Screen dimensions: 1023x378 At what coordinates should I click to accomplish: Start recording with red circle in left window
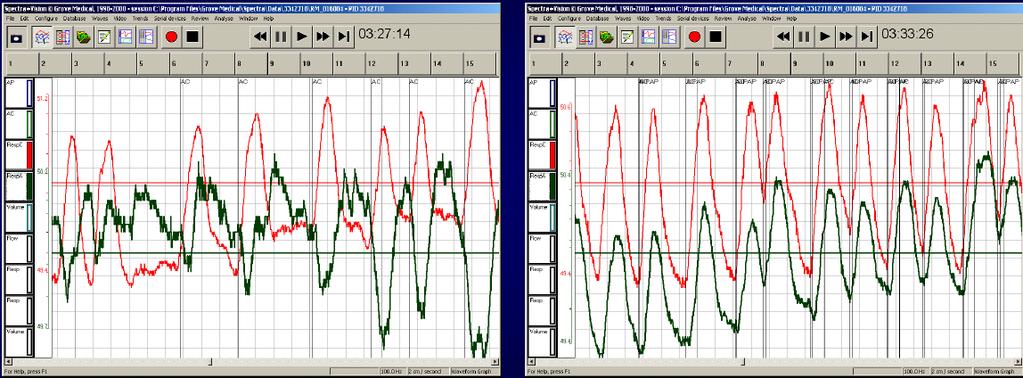click(172, 37)
